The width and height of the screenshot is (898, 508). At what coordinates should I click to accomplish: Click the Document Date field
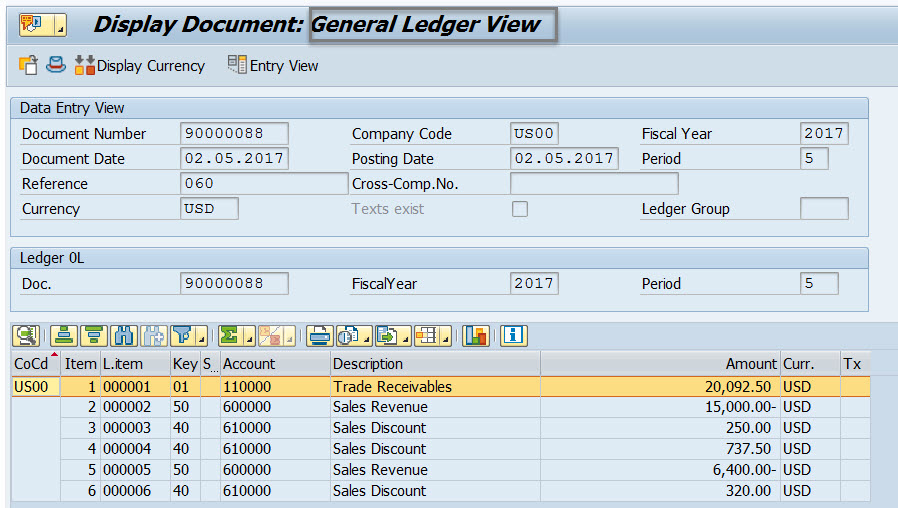tap(234, 159)
